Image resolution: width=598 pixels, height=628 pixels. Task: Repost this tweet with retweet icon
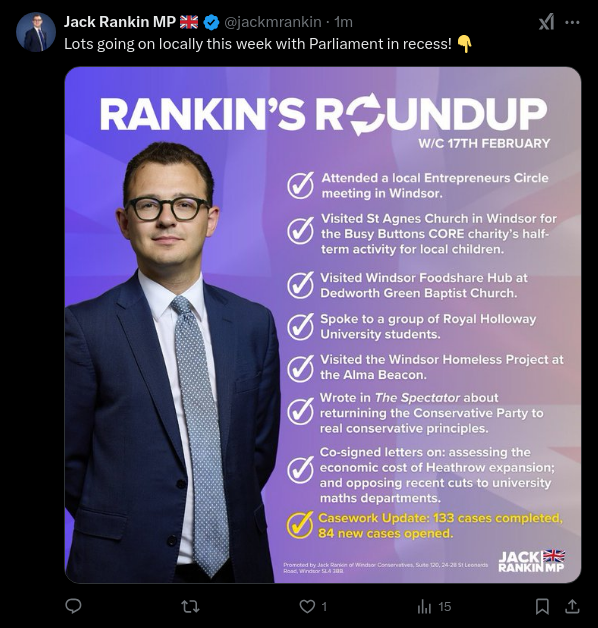tap(190, 607)
